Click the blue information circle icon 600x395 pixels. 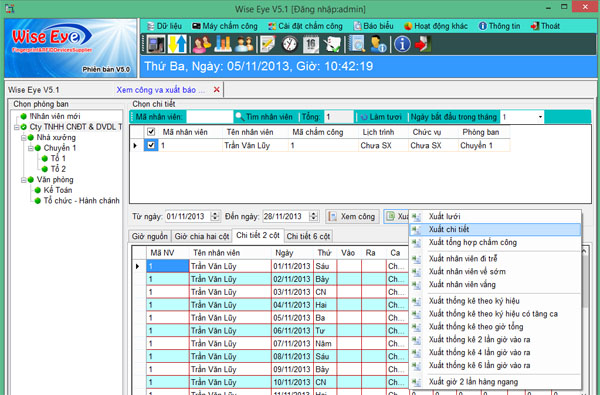402,44
